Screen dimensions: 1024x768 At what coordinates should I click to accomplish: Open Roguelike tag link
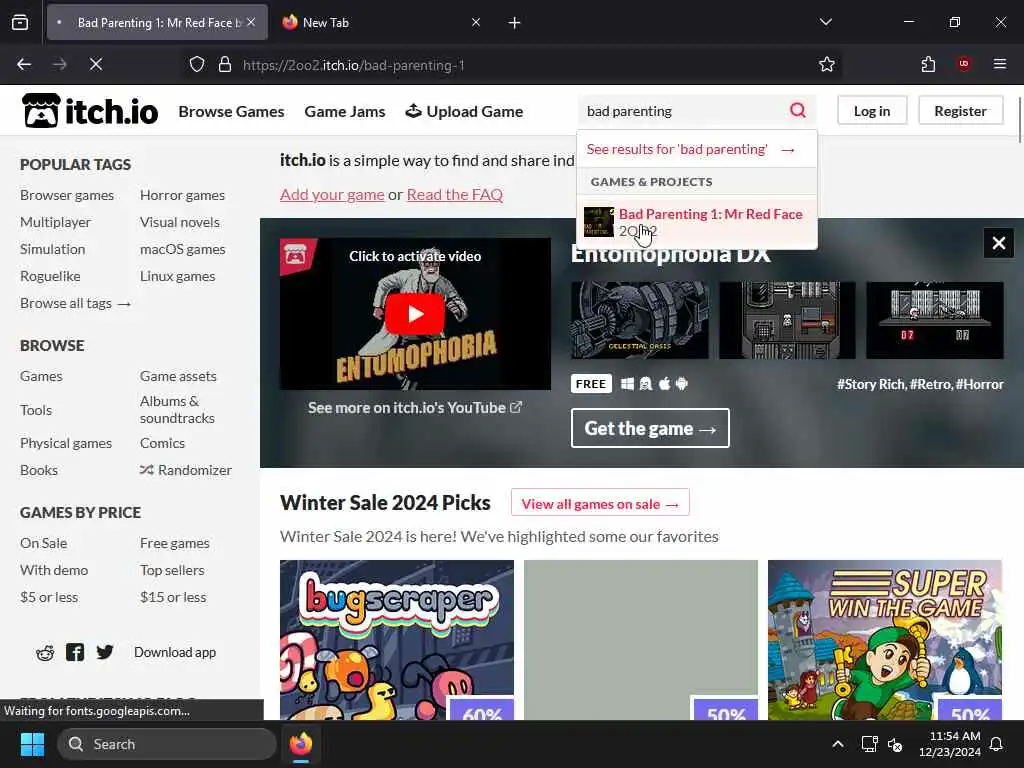[50, 276]
